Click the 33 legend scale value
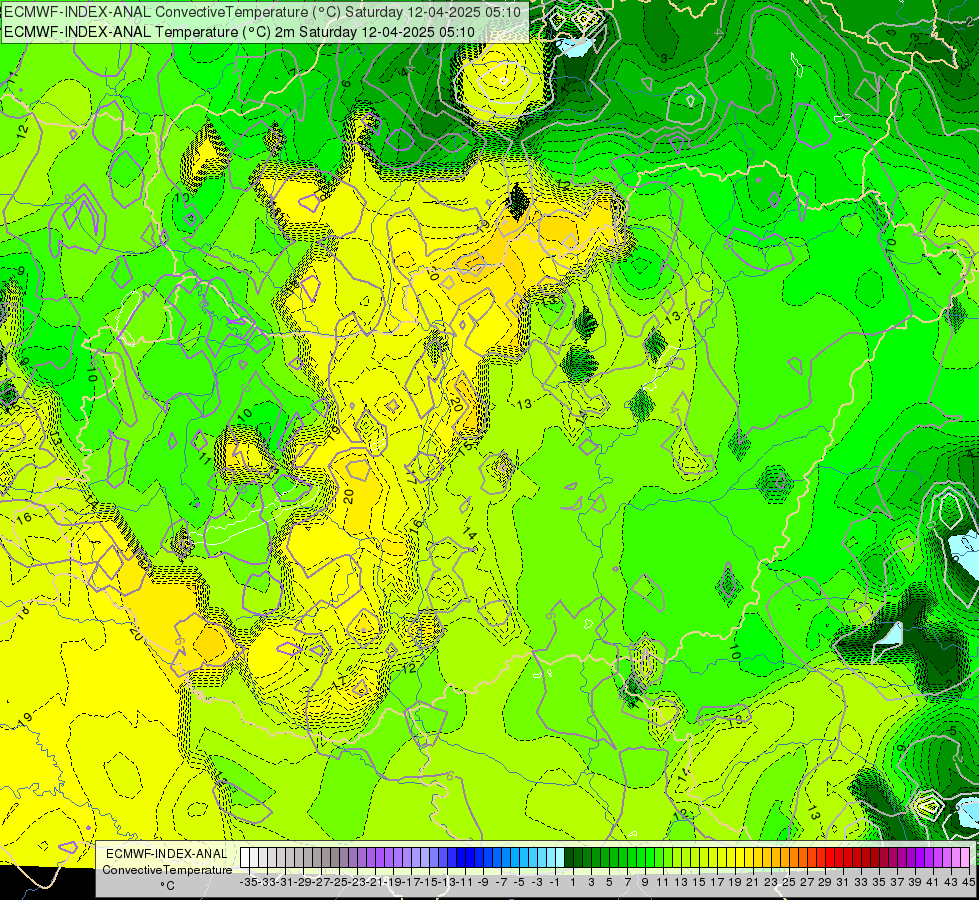 pos(861,882)
